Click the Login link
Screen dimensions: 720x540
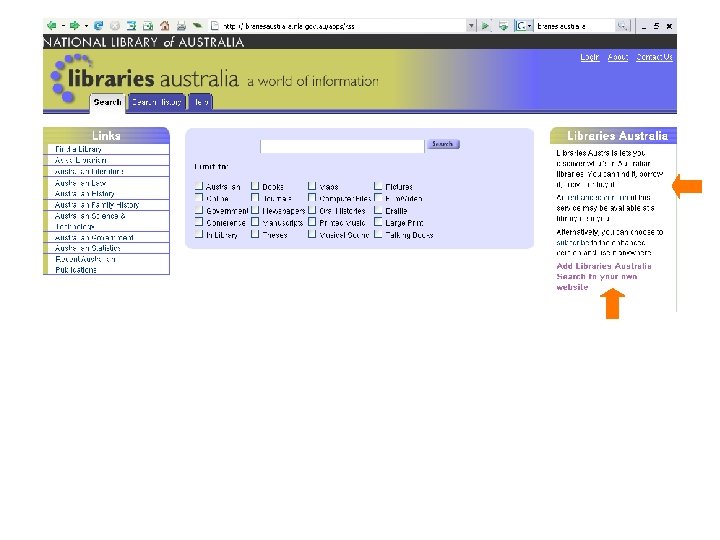(590, 57)
